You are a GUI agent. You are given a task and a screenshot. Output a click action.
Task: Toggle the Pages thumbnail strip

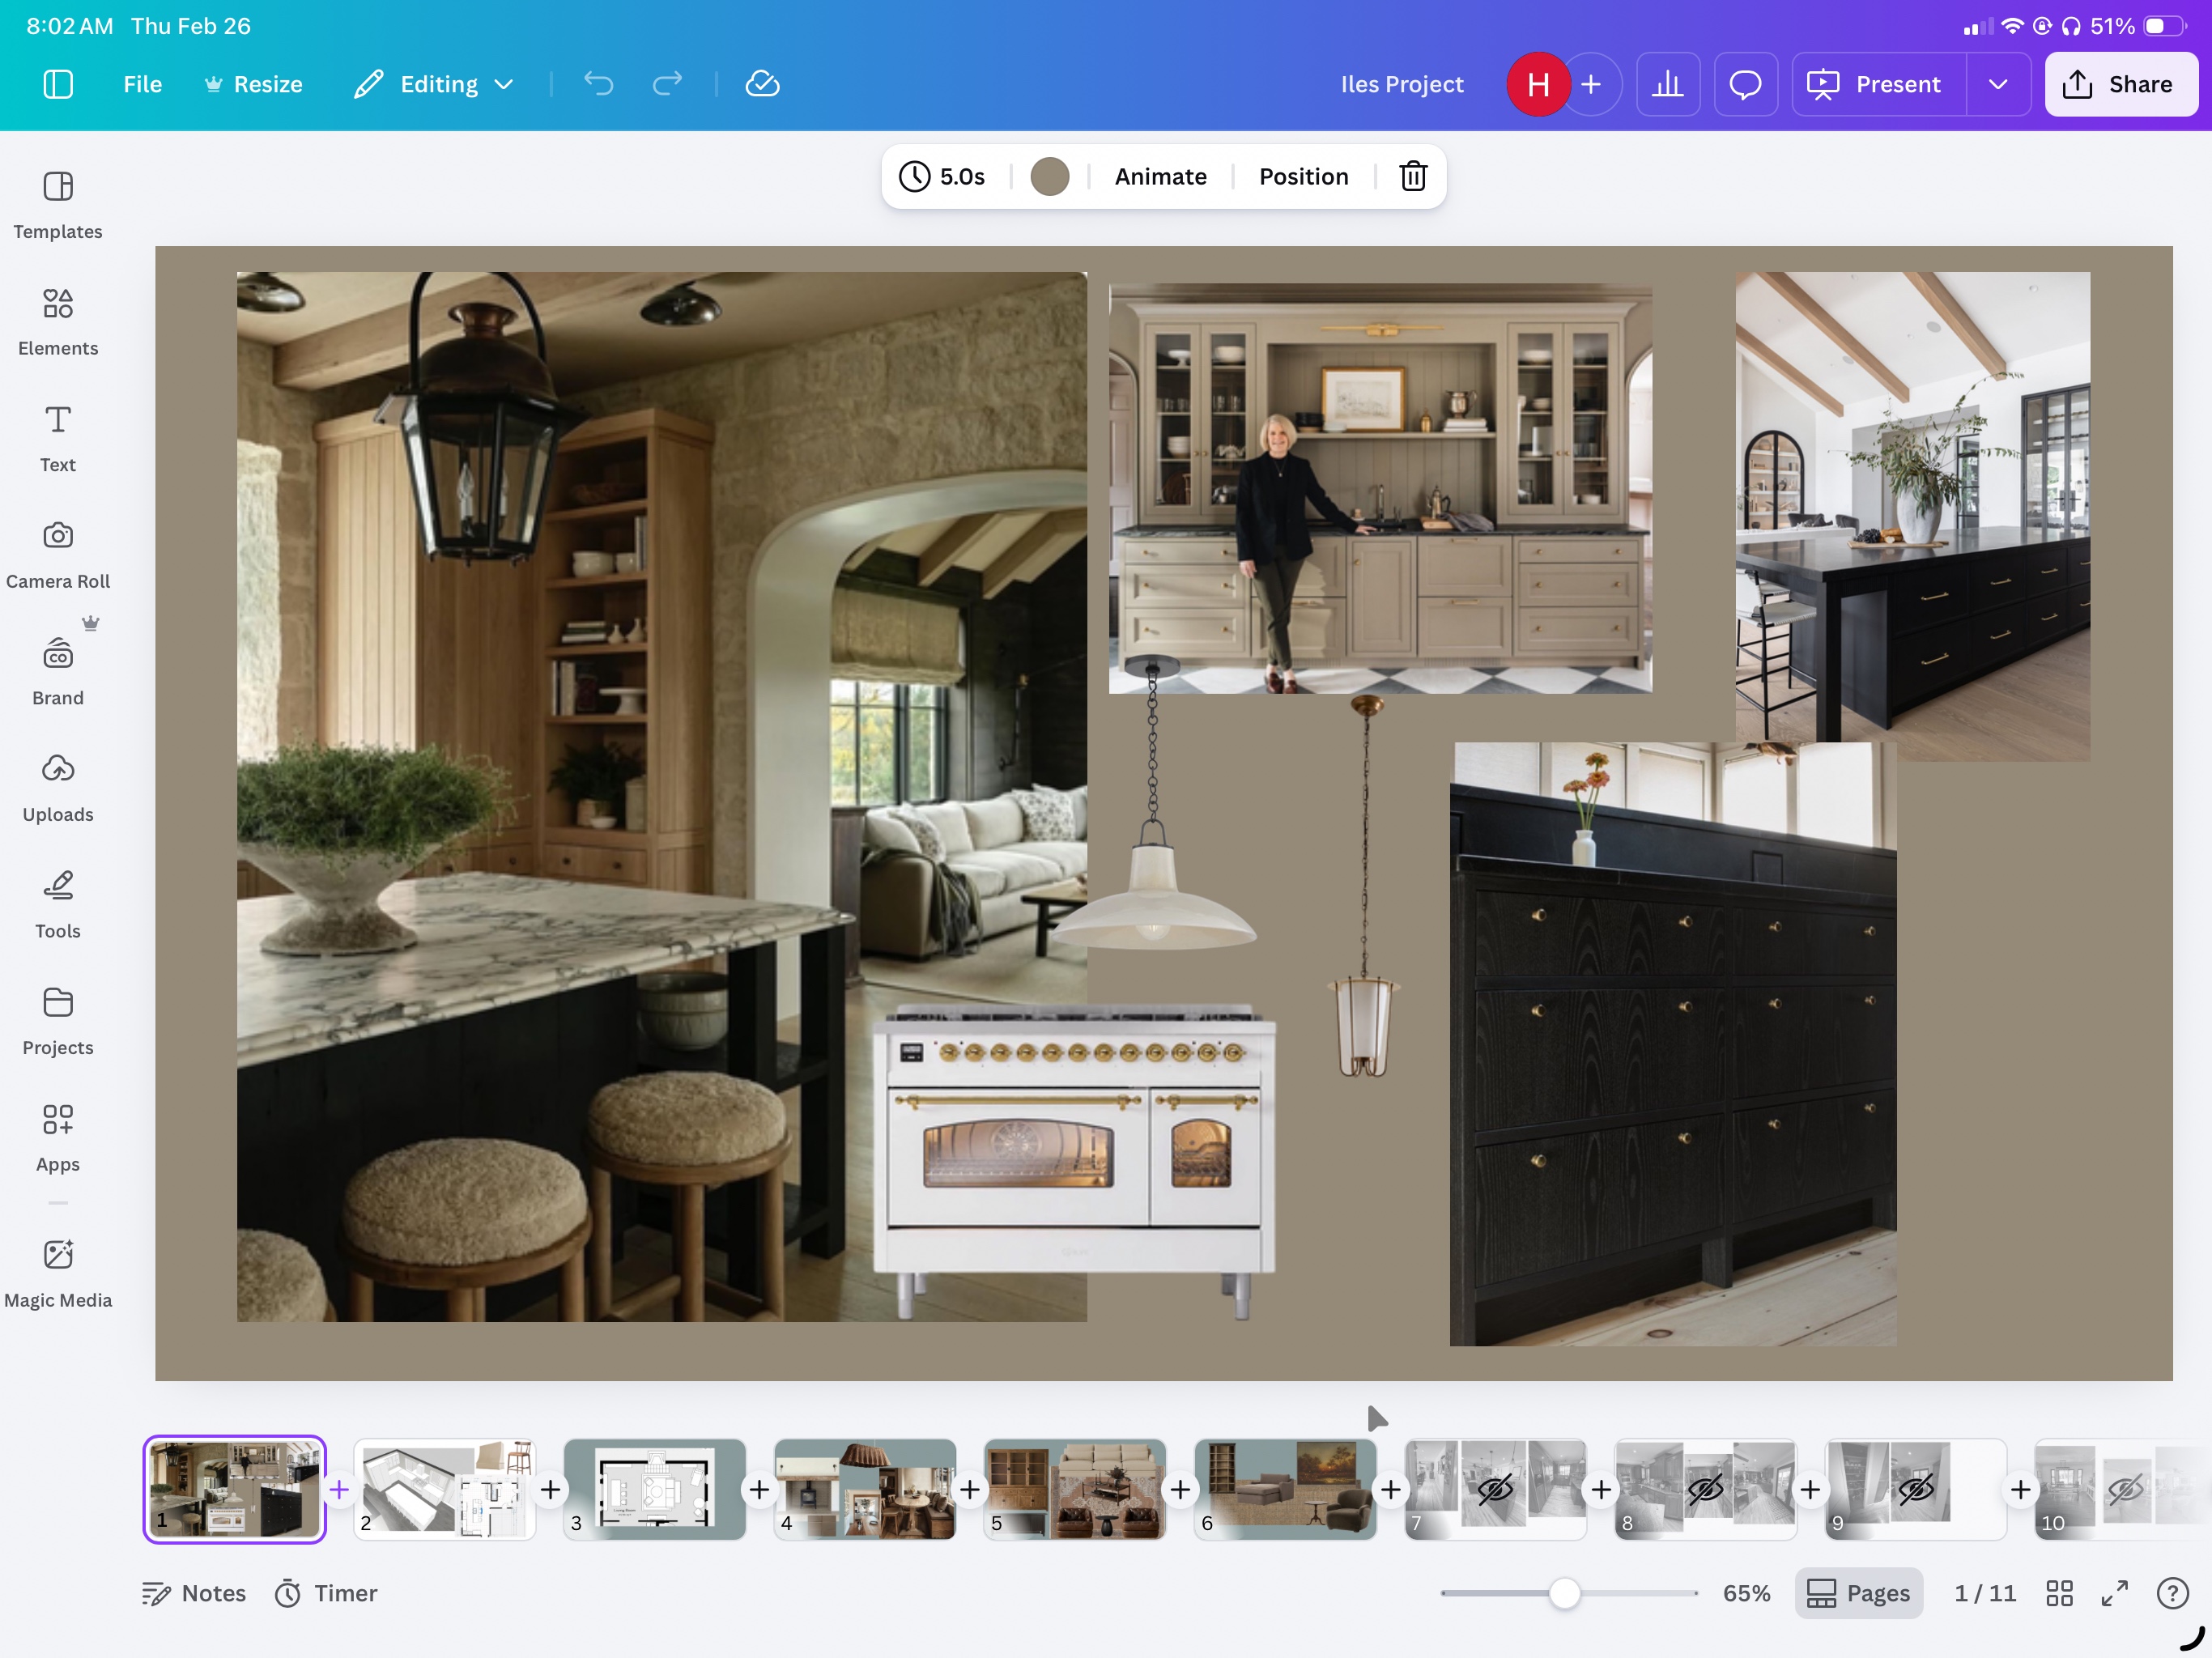[1858, 1593]
